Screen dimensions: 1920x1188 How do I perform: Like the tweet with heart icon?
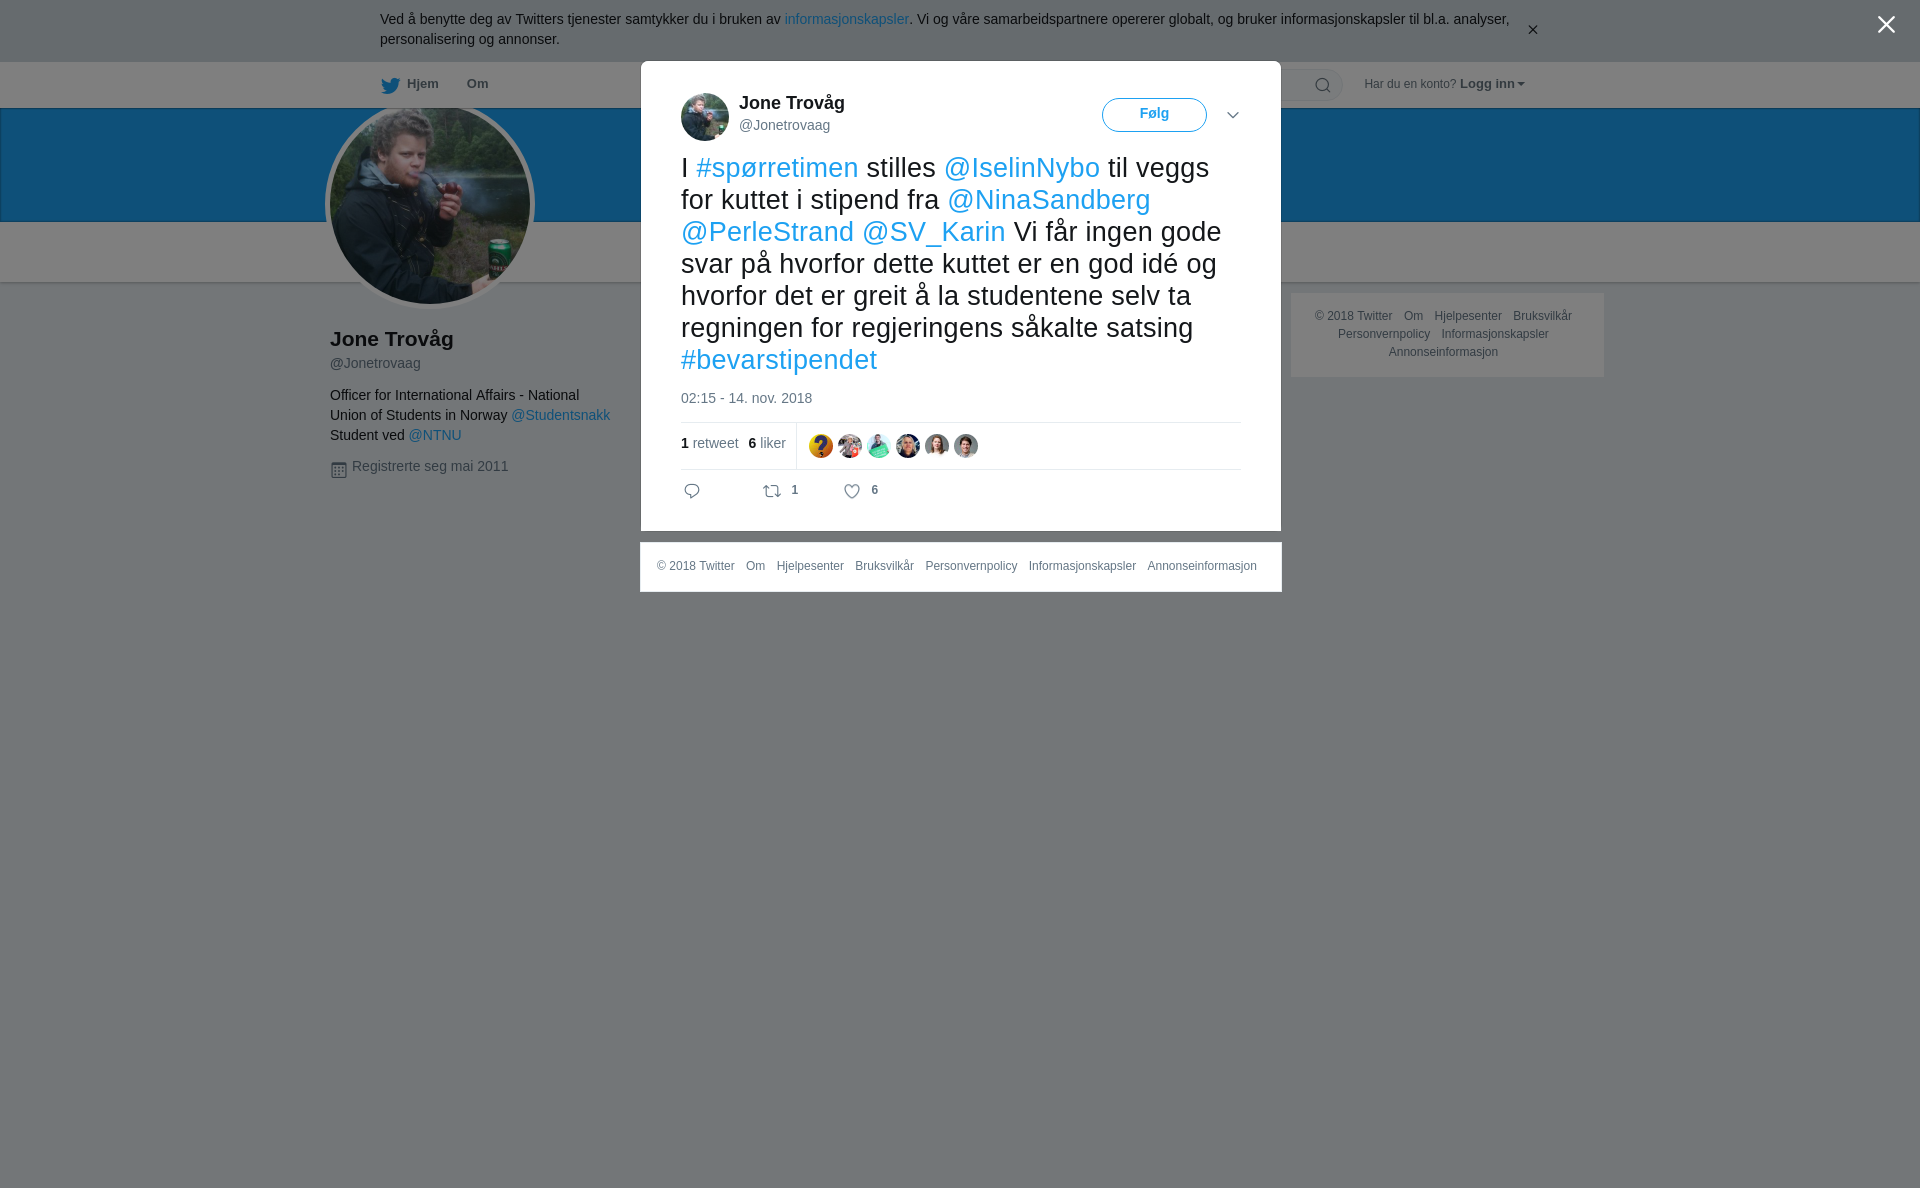tap(852, 491)
